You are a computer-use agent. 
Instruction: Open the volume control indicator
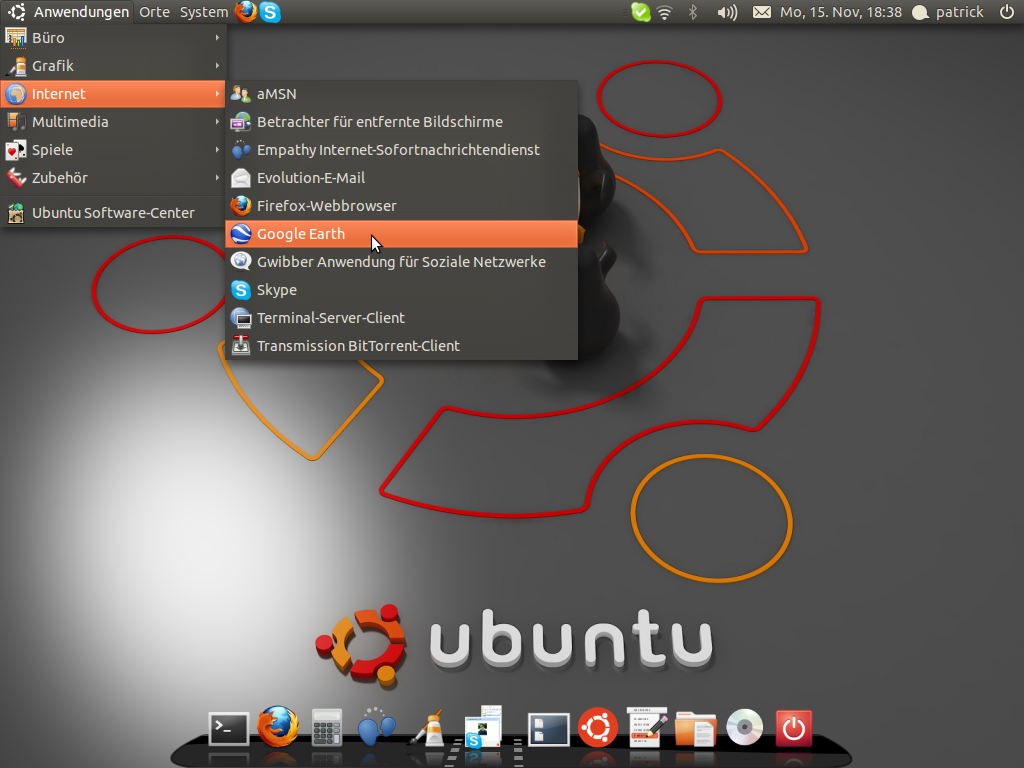tap(727, 12)
